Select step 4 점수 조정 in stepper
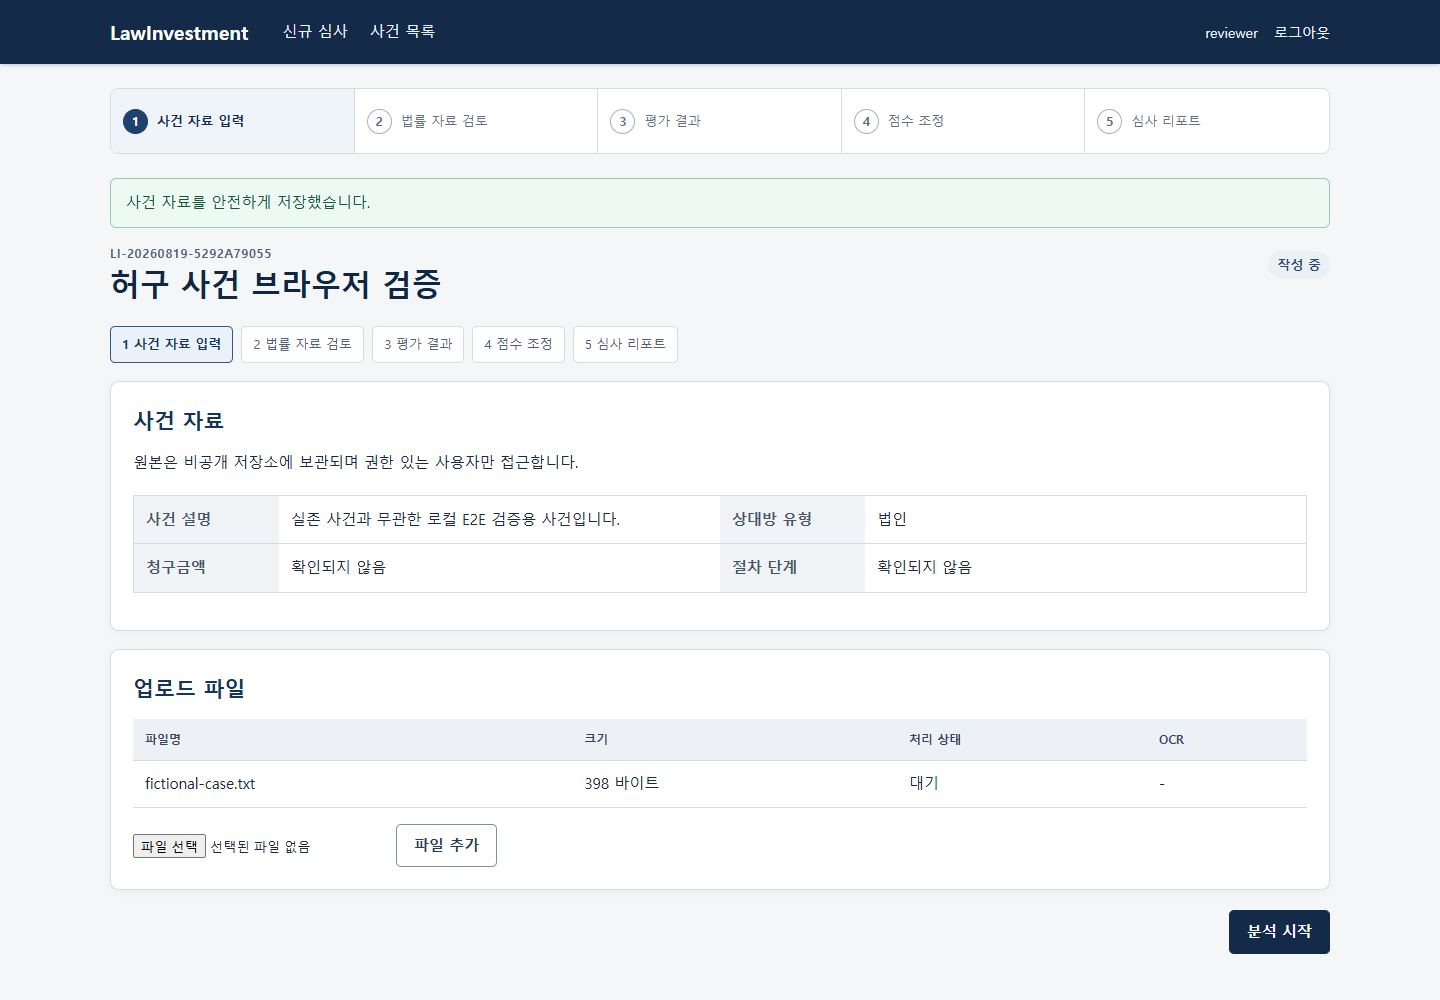1440x1000 pixels. click(x=963, y=121)
